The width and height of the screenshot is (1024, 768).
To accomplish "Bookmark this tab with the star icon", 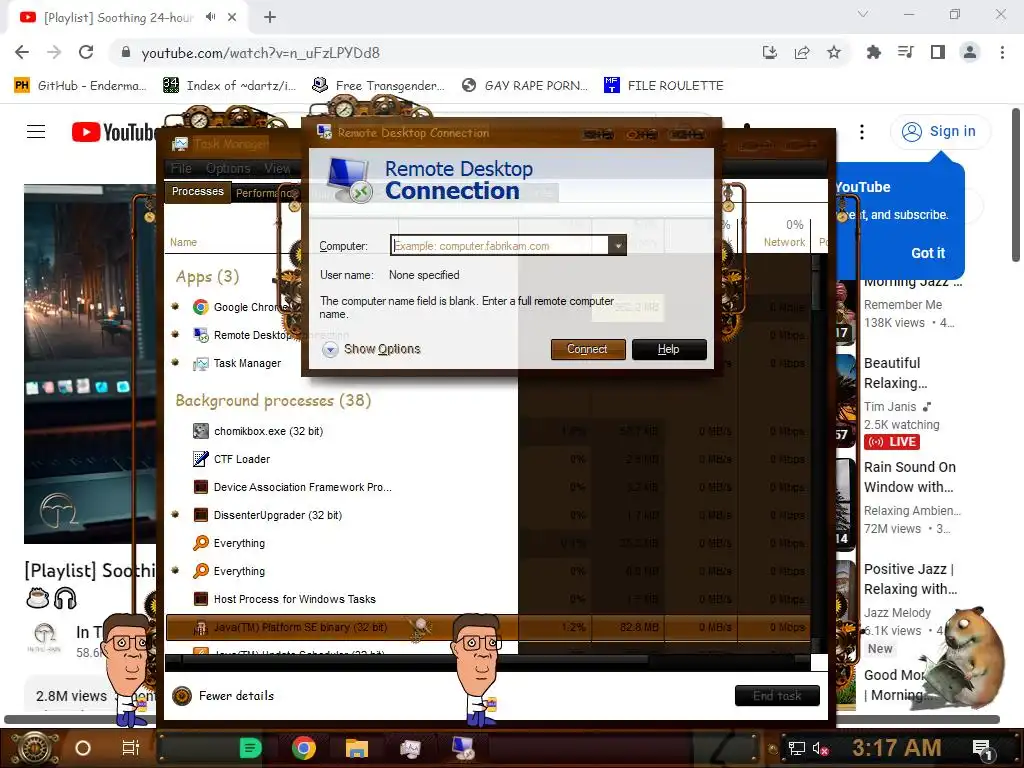I will 834,52.
